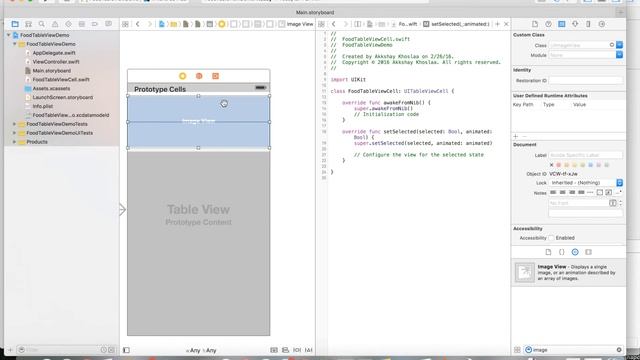The height and width of the screenshot is (360, 640).
Task: Show the Media library
Action: click(588, 252)
